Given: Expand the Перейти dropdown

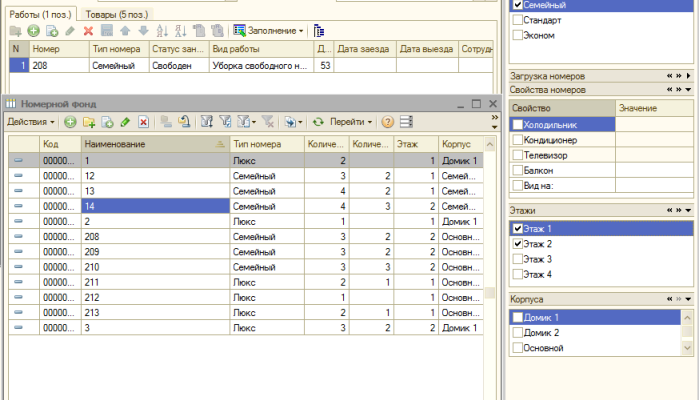Looking at the screenshot, I should 351,122.
